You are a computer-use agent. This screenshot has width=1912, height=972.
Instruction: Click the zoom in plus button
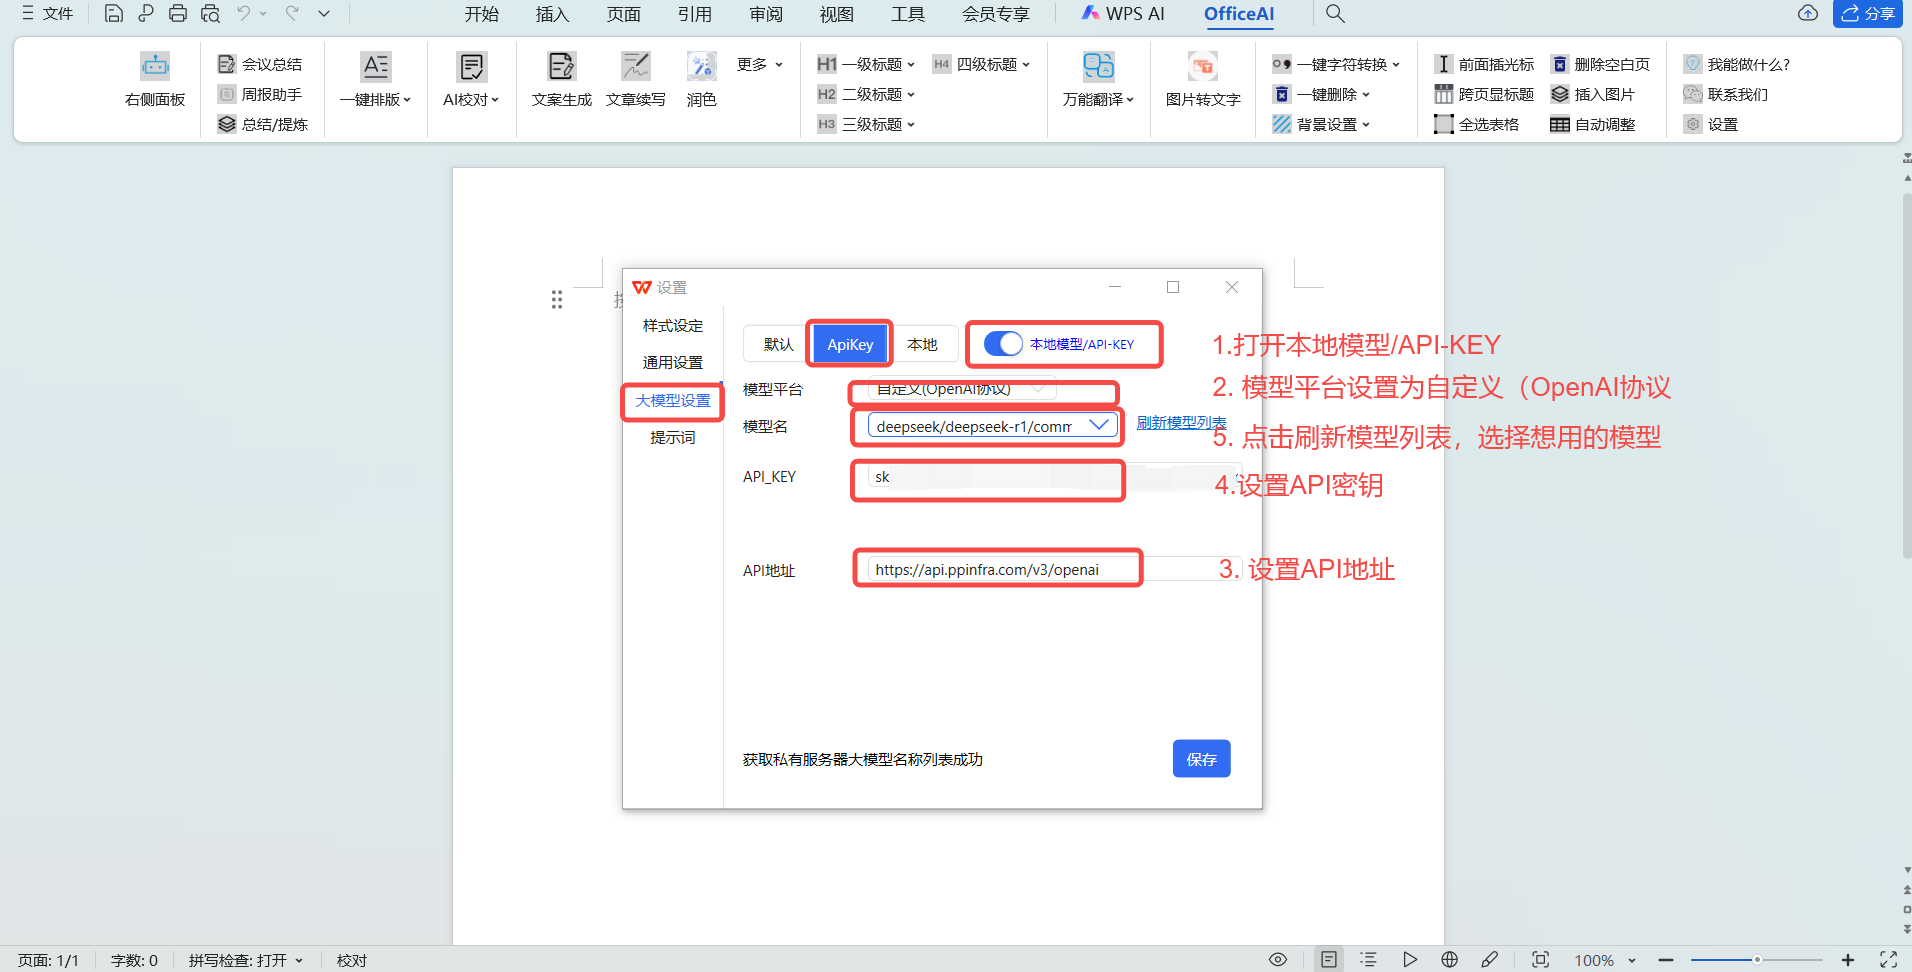click(1847, 960)
